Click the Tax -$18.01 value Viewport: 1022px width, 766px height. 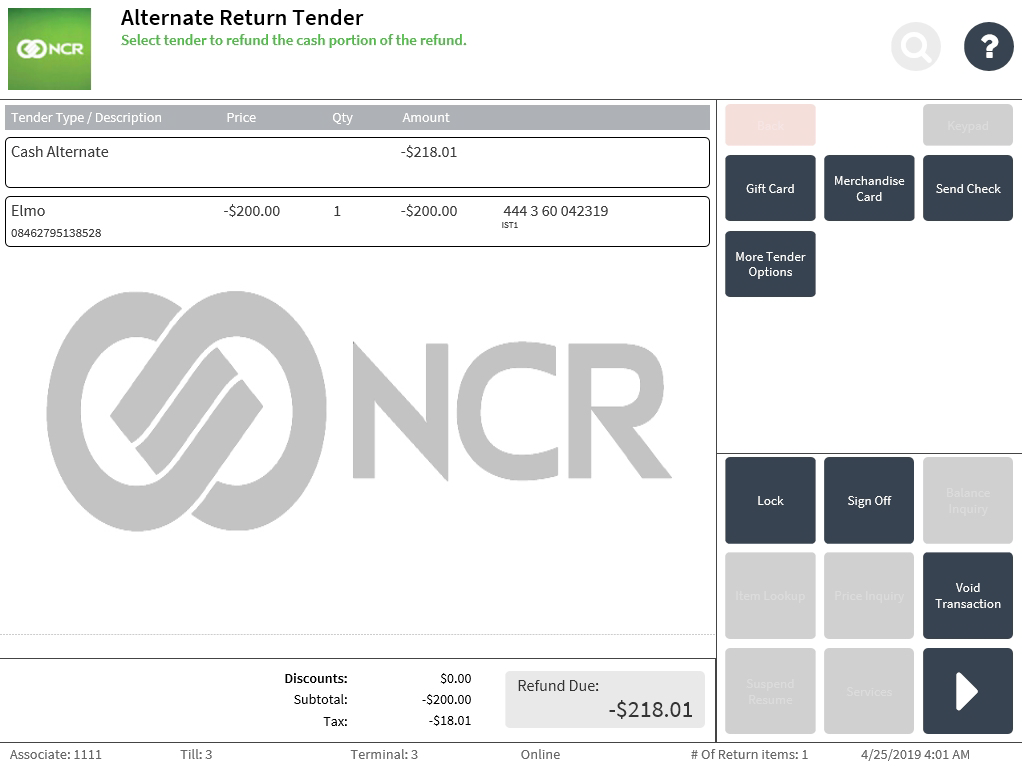(x=450, y=720)
